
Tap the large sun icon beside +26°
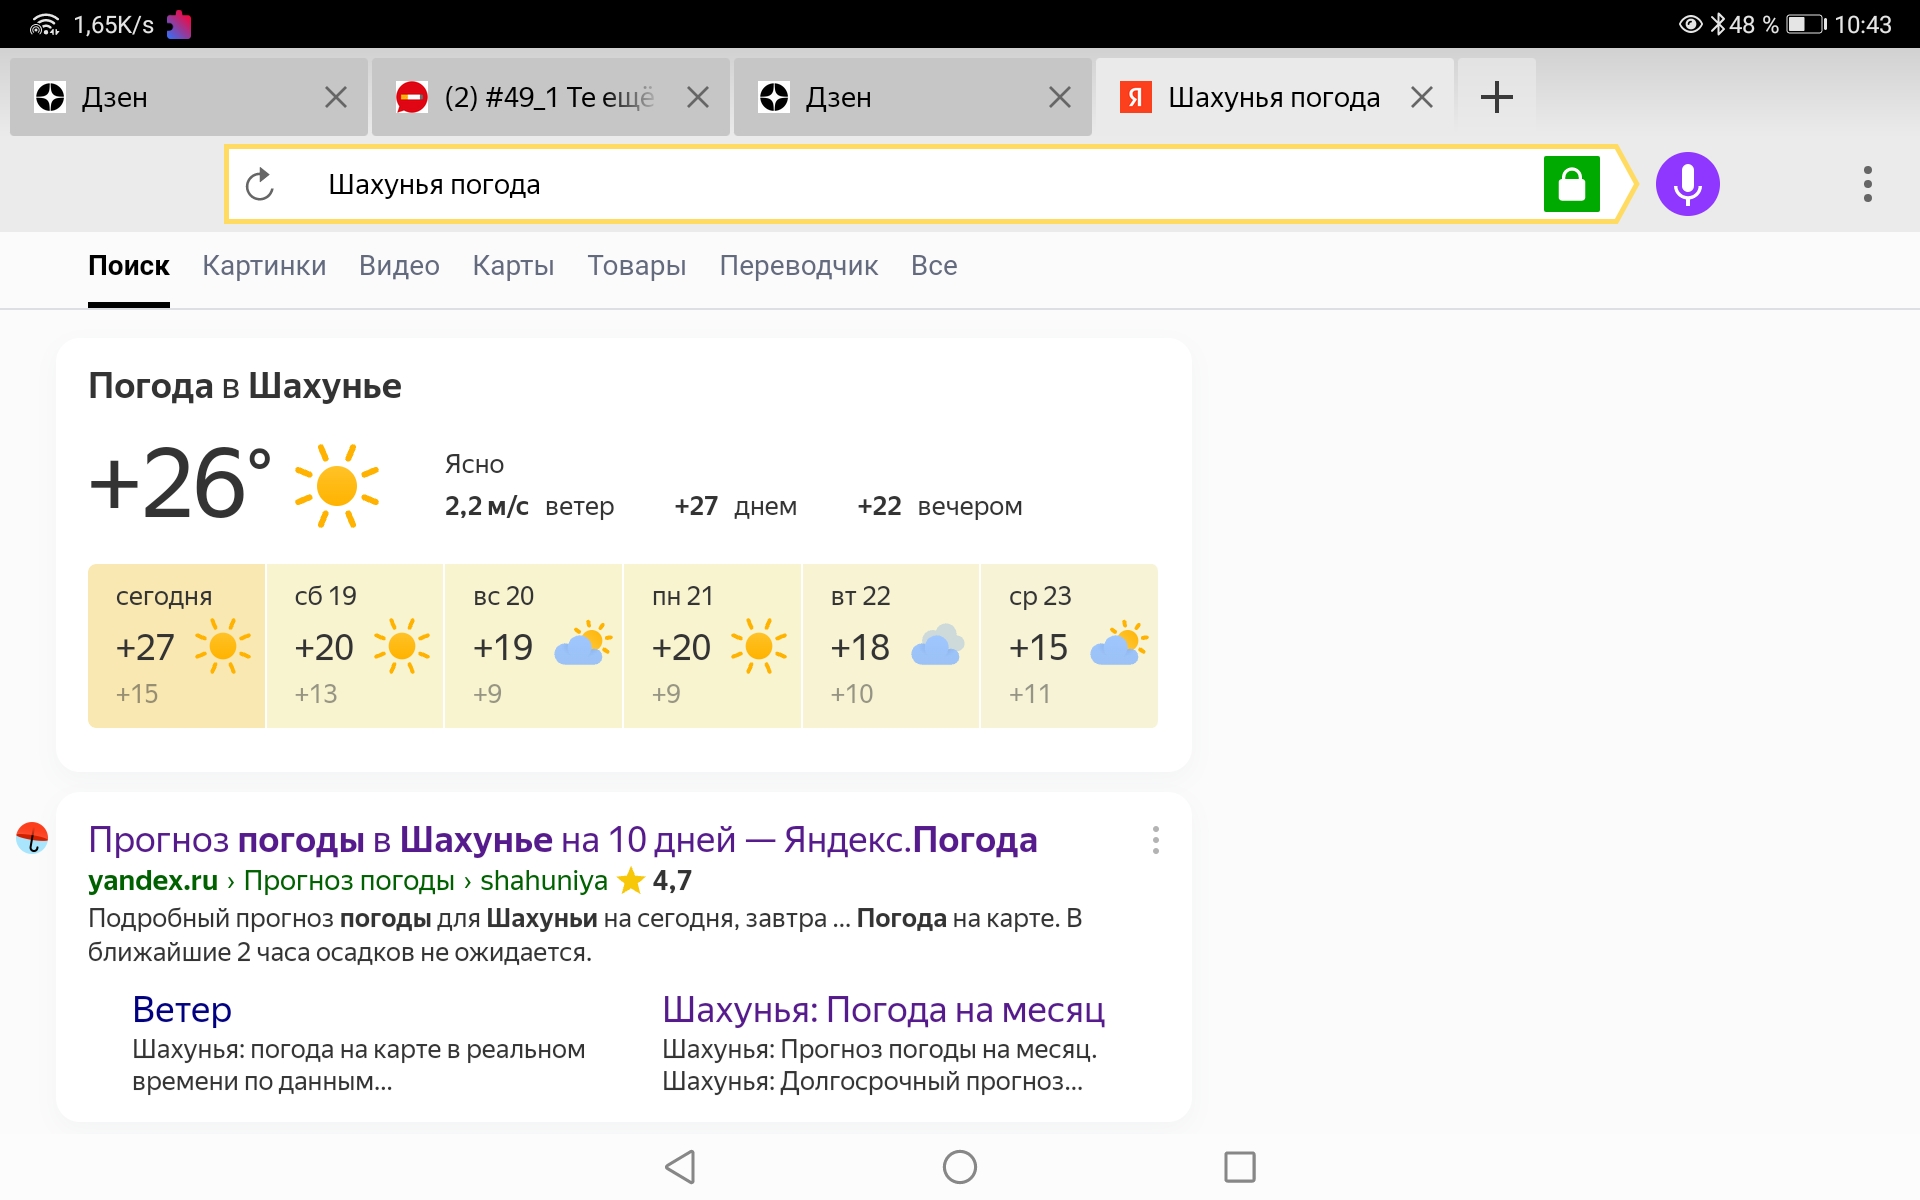pos(337,486)
